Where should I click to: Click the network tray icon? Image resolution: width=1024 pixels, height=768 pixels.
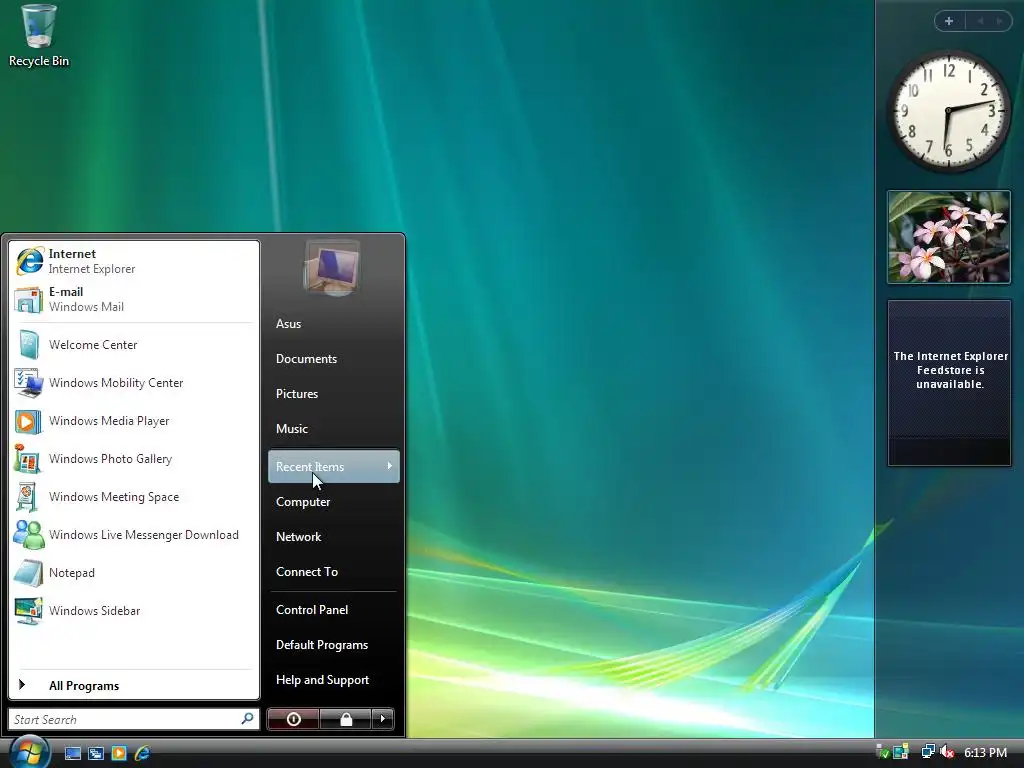coord(927,752)
